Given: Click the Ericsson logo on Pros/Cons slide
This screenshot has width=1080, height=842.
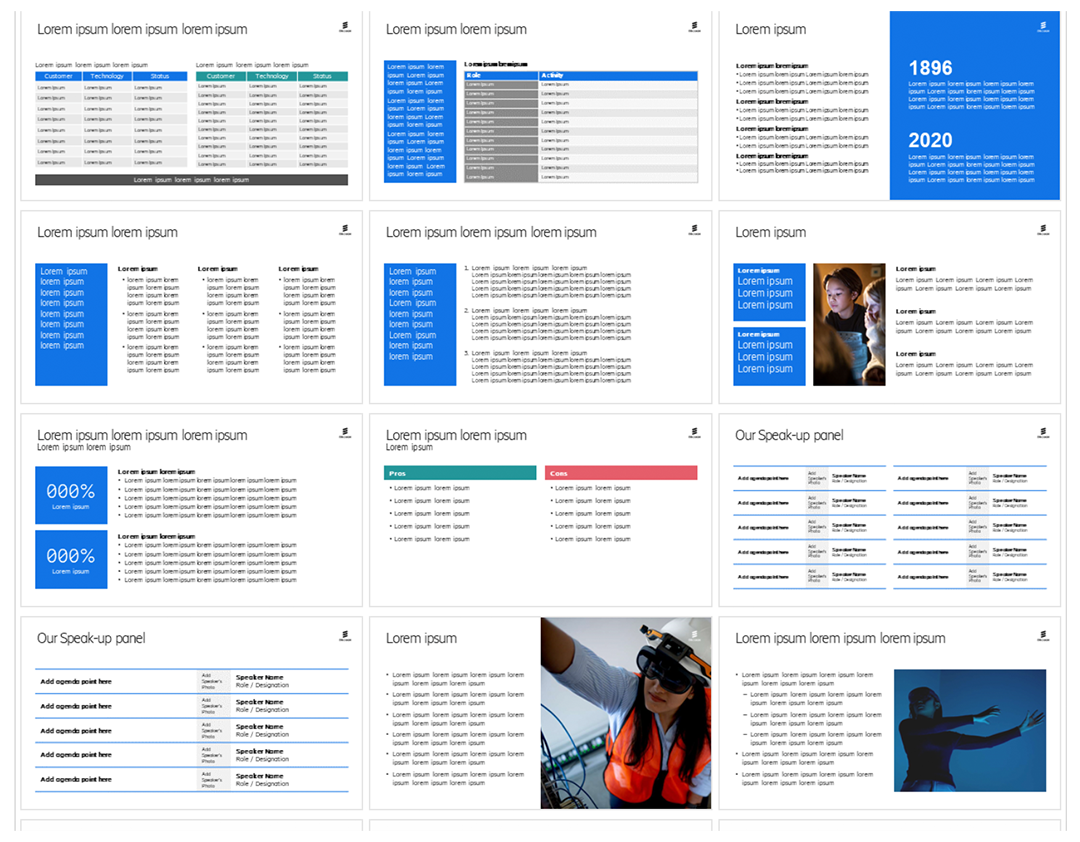Looking at the screenshot, I should coord(694,433).
